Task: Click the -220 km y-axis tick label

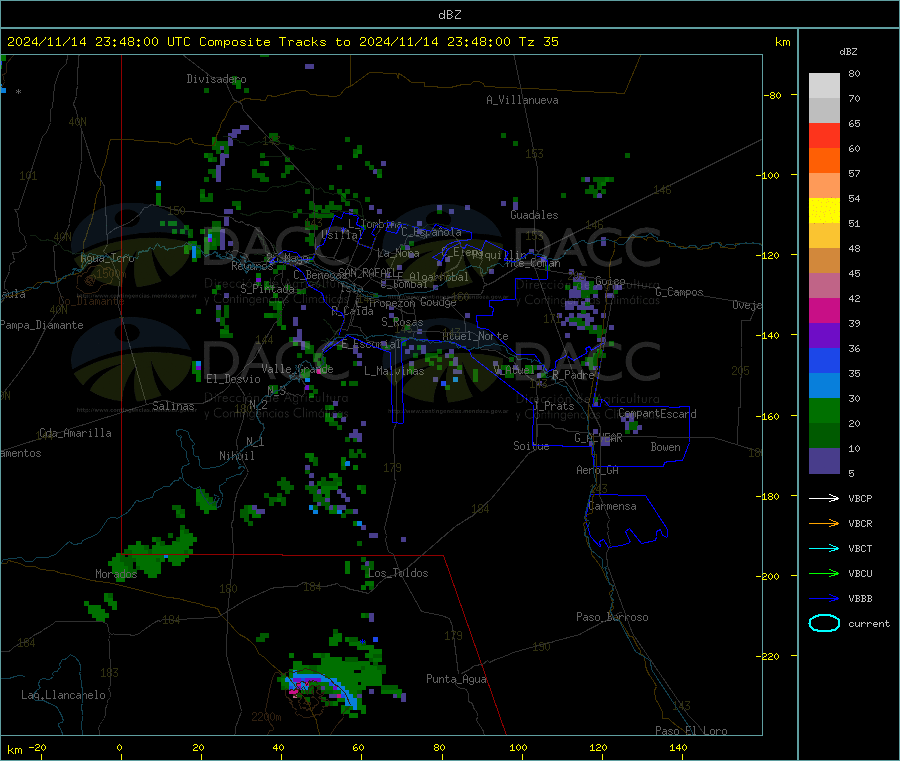Action: click(x=768, y=657)
